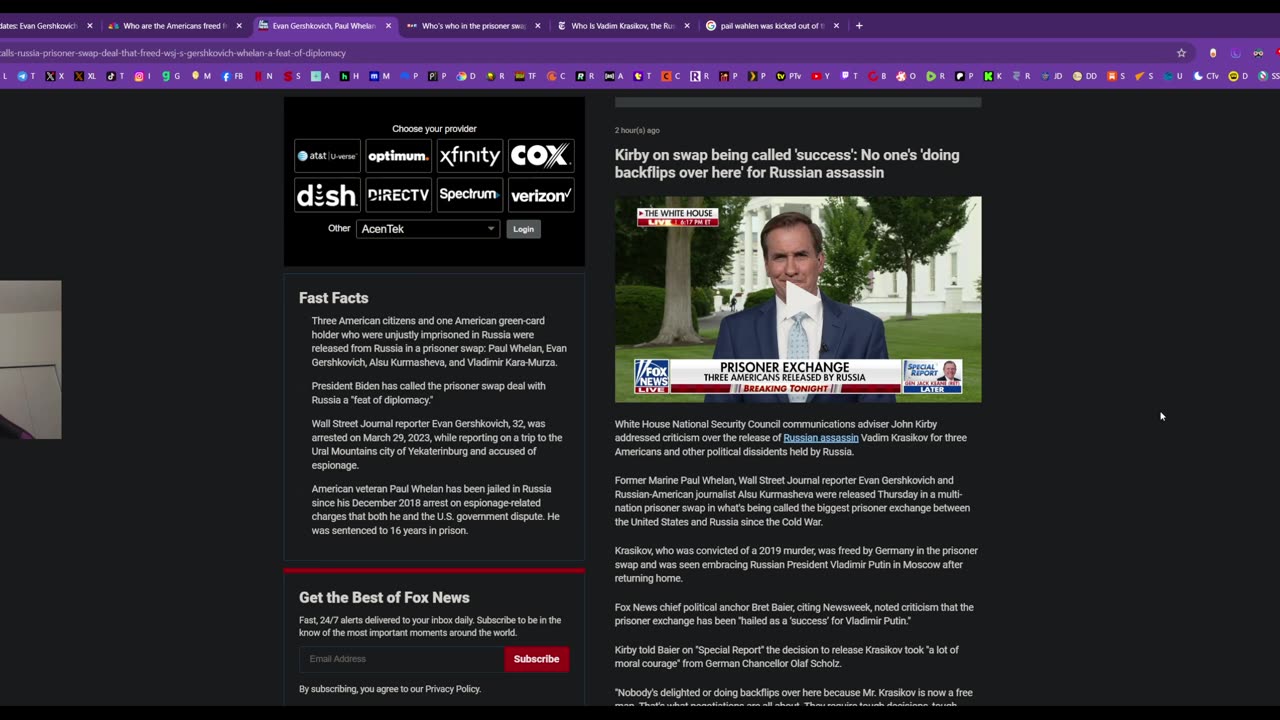Image resolution: width=1280 pixels, height=720 pixels.
Task: Switch to 'Who Is Vadim Krasikov' tab
Action: pos(623,26)
